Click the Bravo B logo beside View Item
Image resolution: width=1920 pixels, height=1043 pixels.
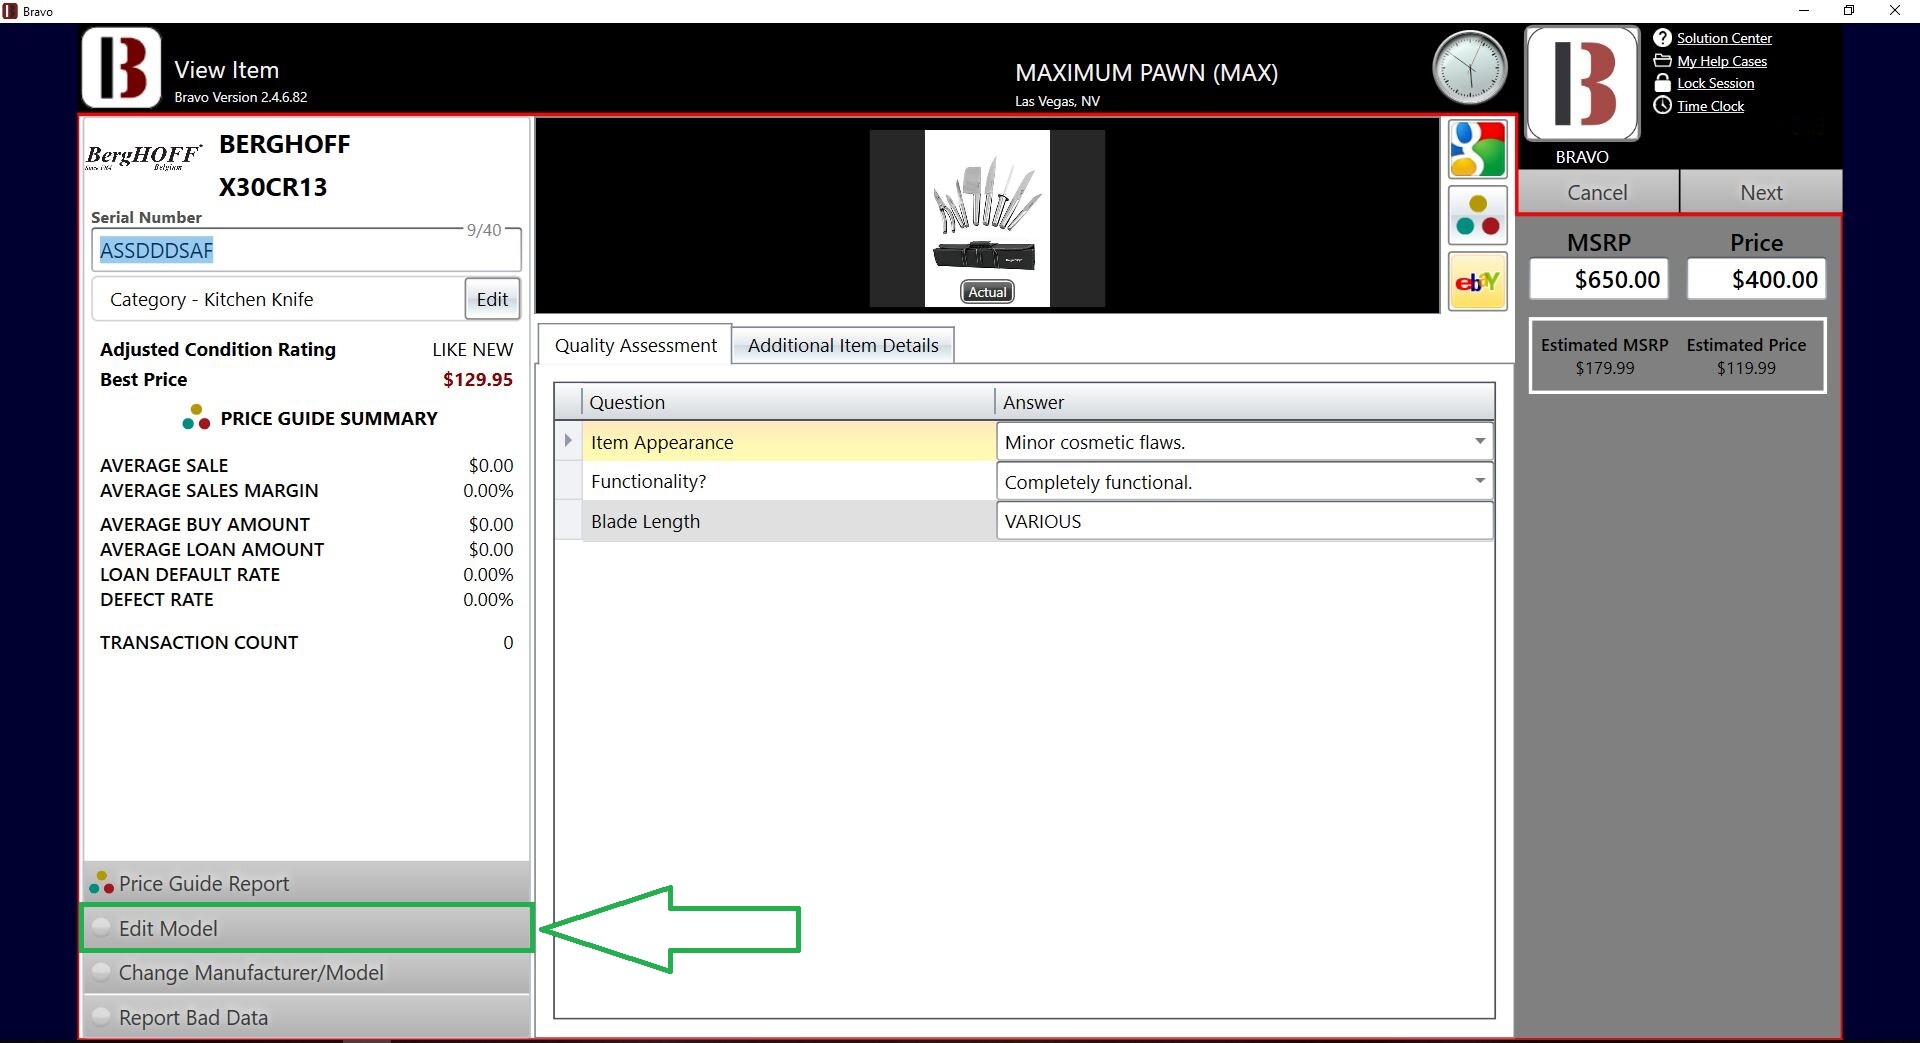[121, 68]
